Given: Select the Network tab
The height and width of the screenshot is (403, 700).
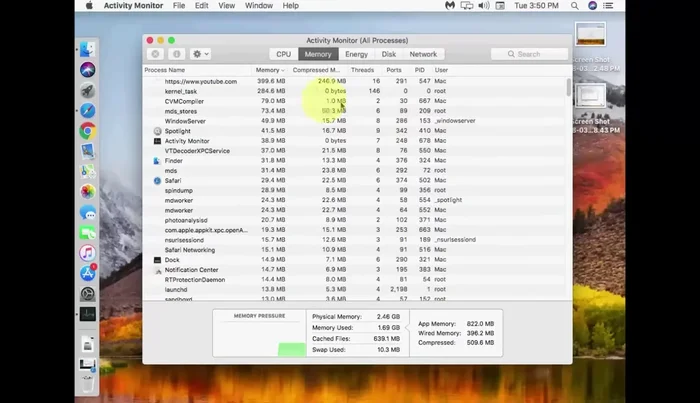Looking at the screenshot, I should coord(423,54).
